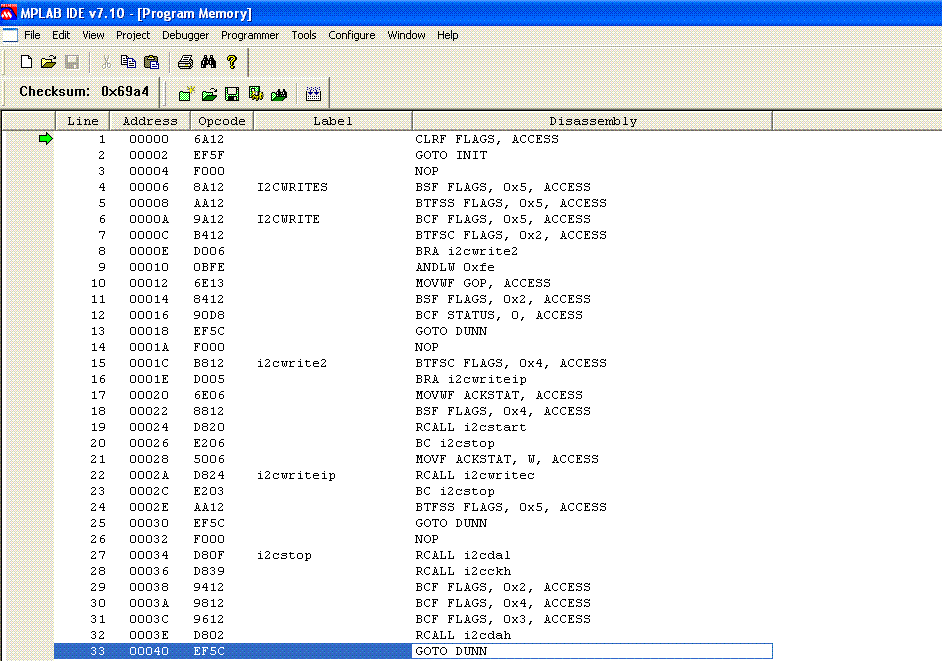
Task: Click the Open Project icon
Action: click(209, 94)
